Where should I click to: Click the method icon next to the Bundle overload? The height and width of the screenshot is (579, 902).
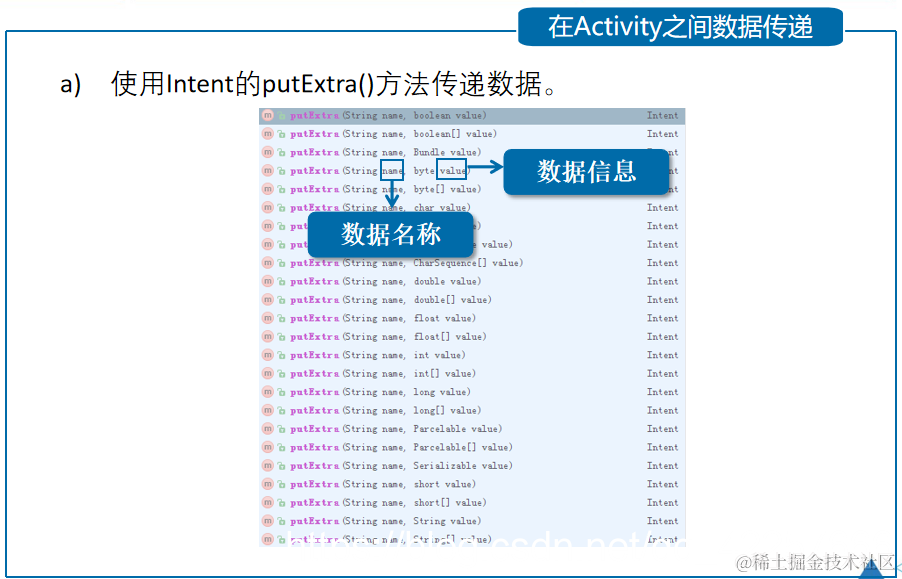(x=267, y=152)
